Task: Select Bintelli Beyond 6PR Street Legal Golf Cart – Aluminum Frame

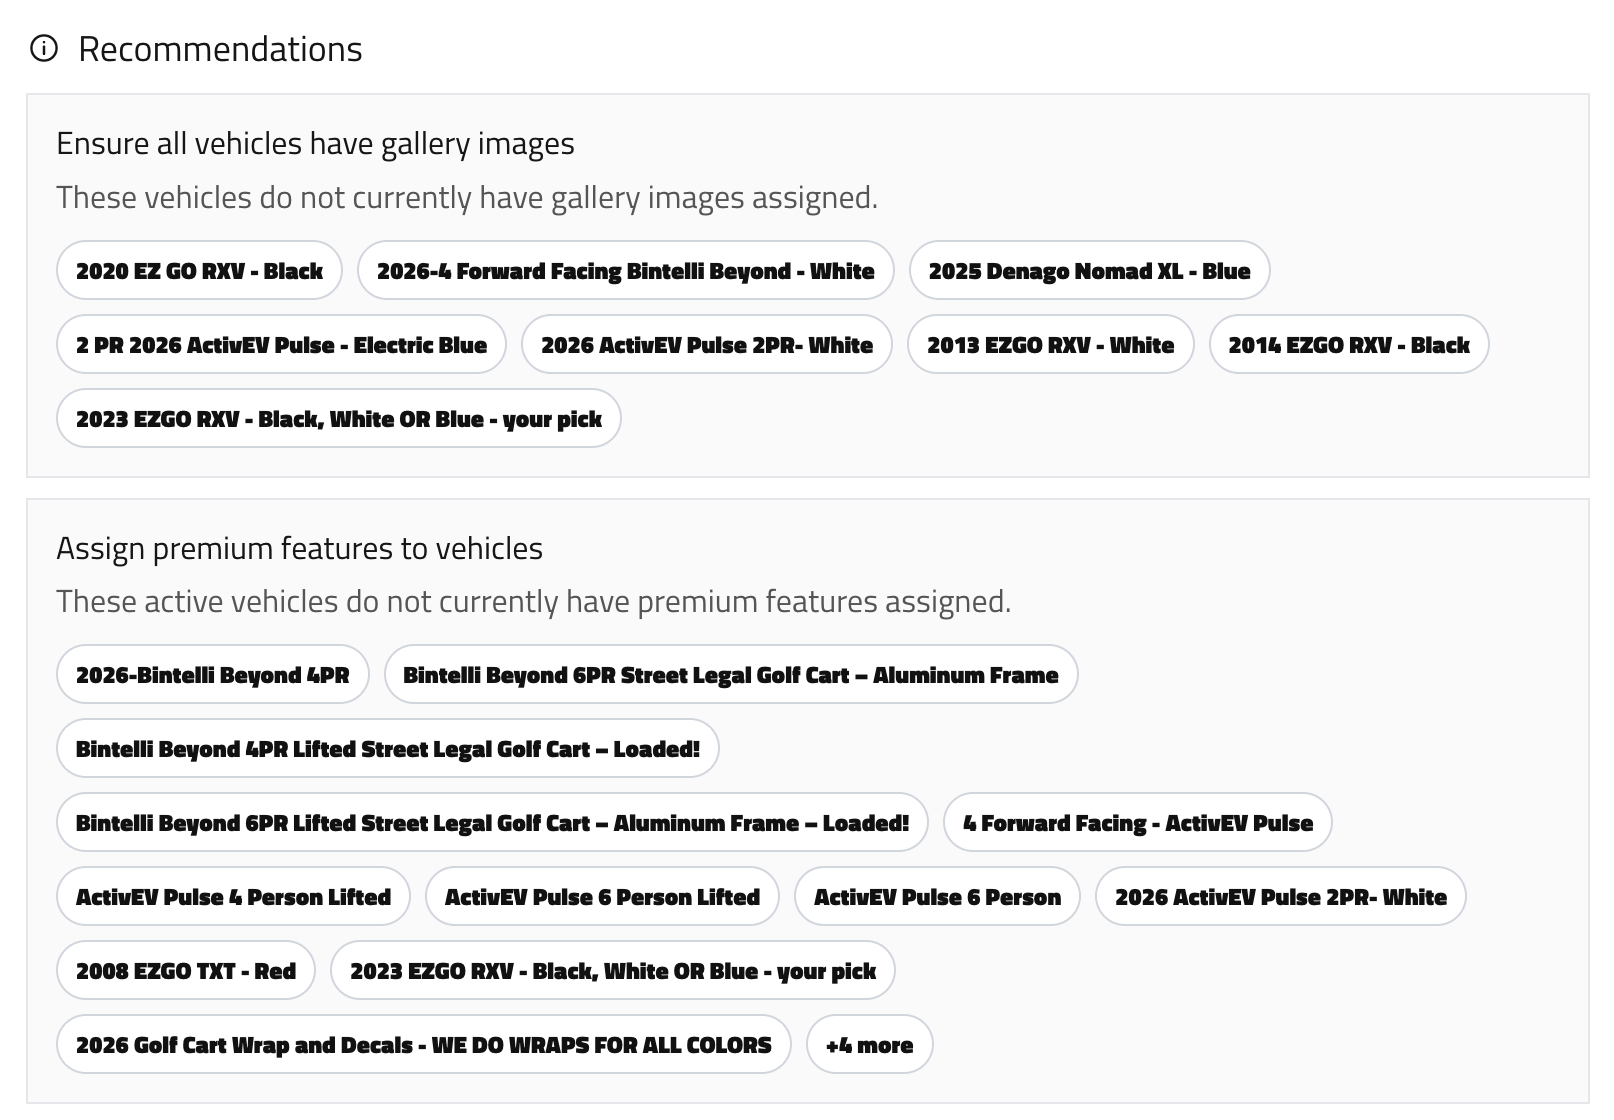Action: 730,674
